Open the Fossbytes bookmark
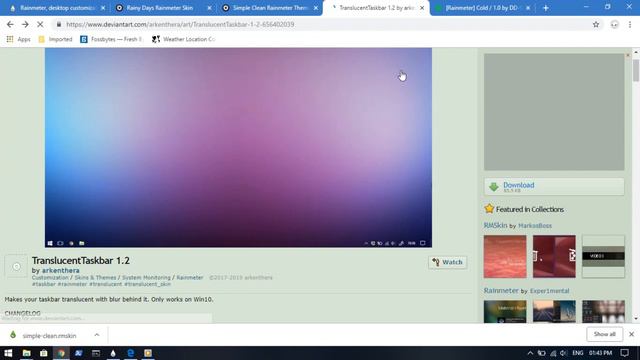Screen dimensions: 640x360 [x=111, y=39]
